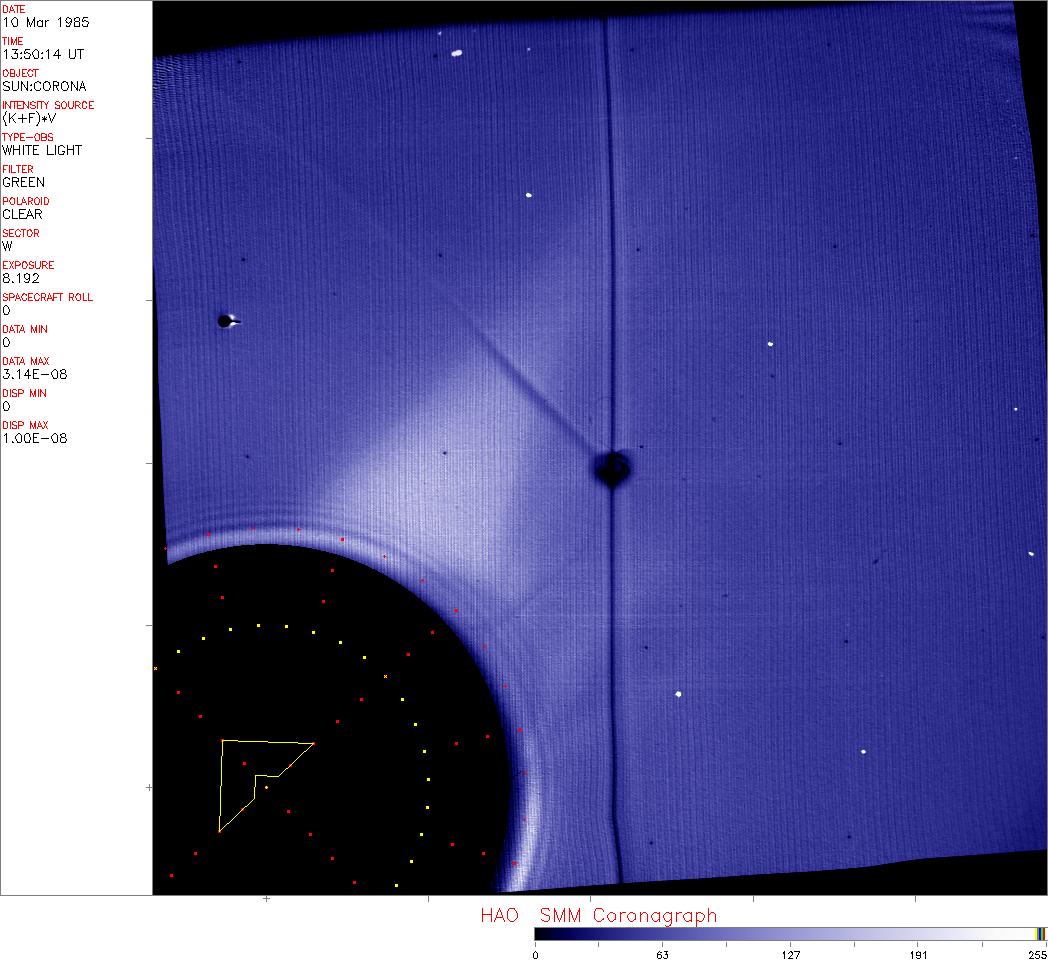Click the "SUN:CORONA" object value
Viewport: 1048px width, 960px height.
pos(44,86)
